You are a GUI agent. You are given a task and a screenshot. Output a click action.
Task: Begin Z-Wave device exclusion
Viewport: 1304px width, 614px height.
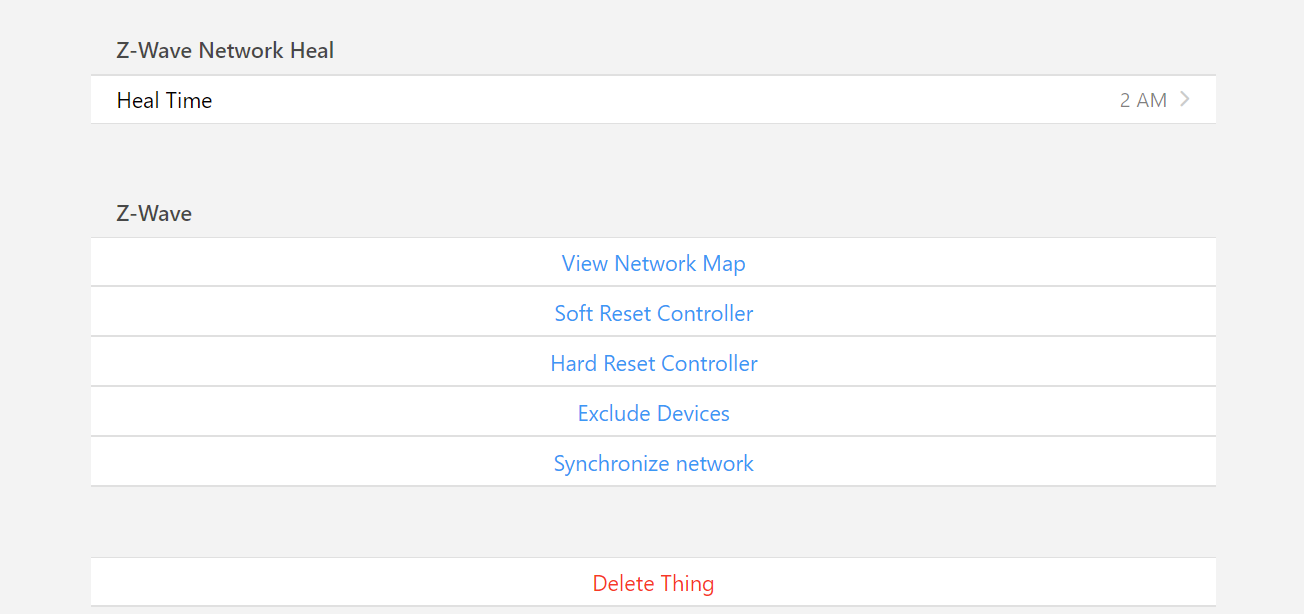(x=653, y=412)
